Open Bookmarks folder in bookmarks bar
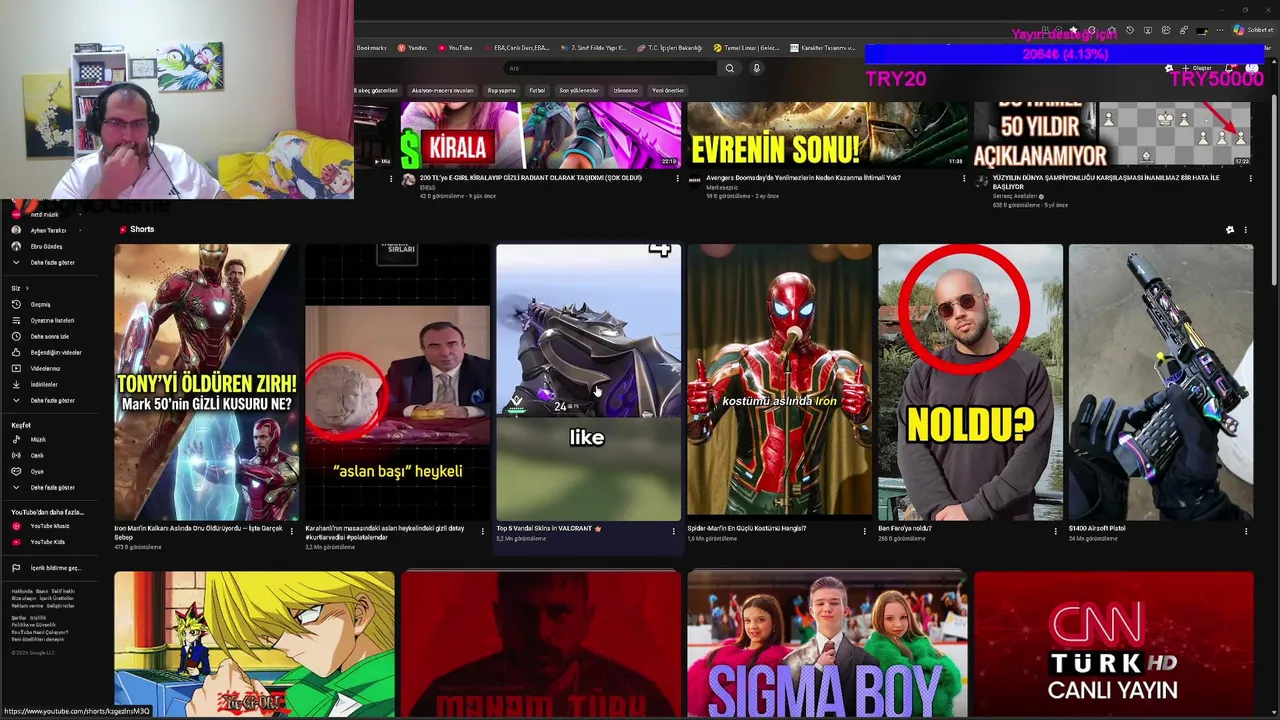Viewport: 1280px width, 720px height. pyautogui.click(x=371, y=48)
